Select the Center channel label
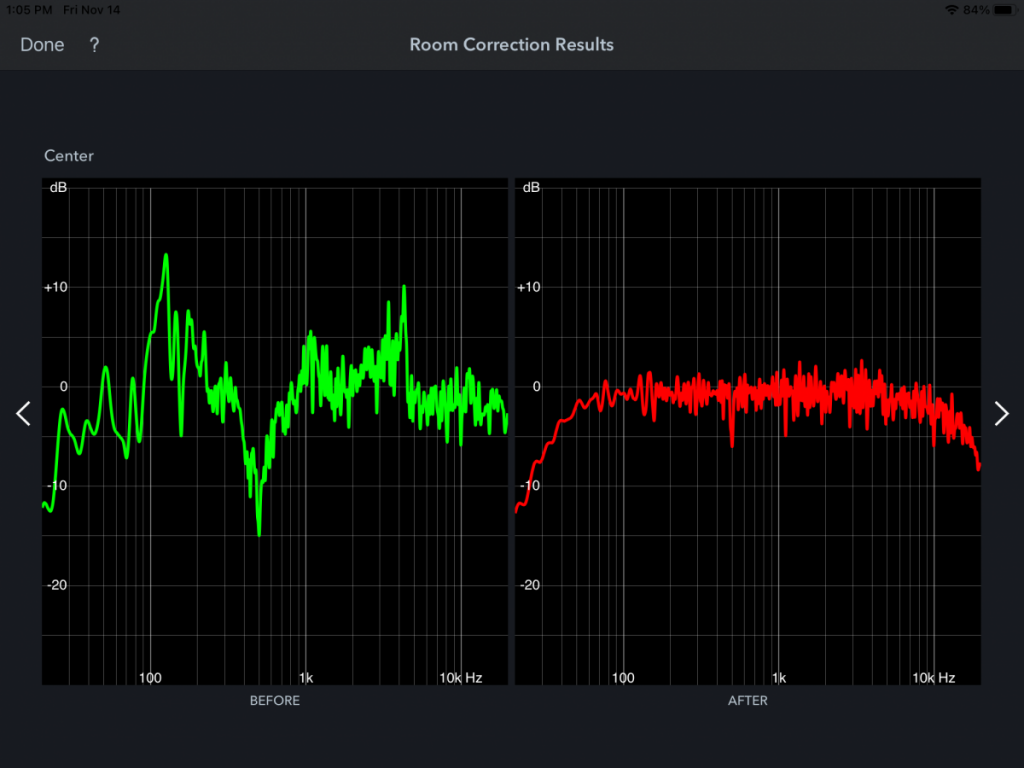Screen dimensions: 1024x768 point(69,156)
